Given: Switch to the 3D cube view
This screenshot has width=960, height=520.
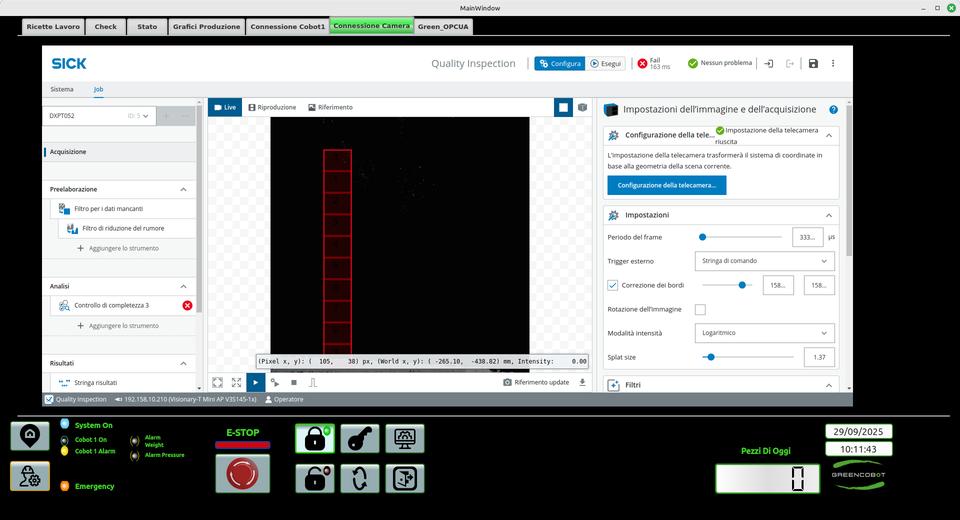Looking at the screenshot, I should 582,107.
